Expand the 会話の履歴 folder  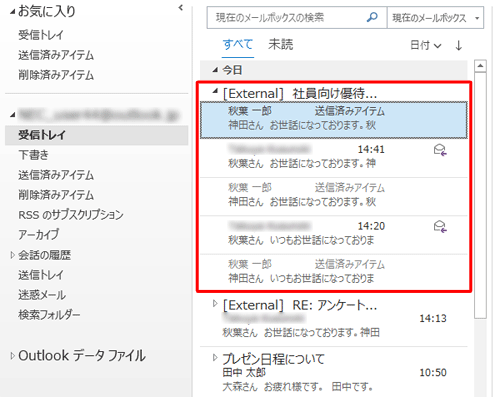click(x=12, y=255)
